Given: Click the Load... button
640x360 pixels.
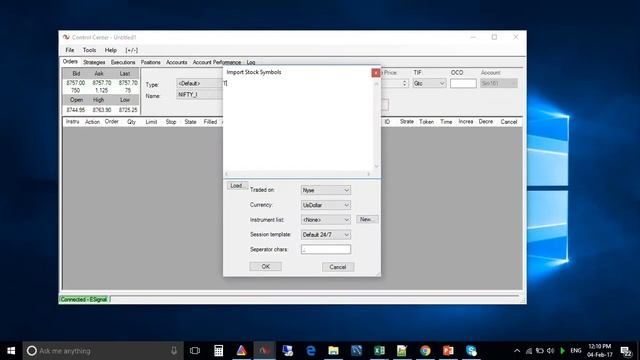Looking at the screenshot, I should pyautogui.click(x=237, y=186).
